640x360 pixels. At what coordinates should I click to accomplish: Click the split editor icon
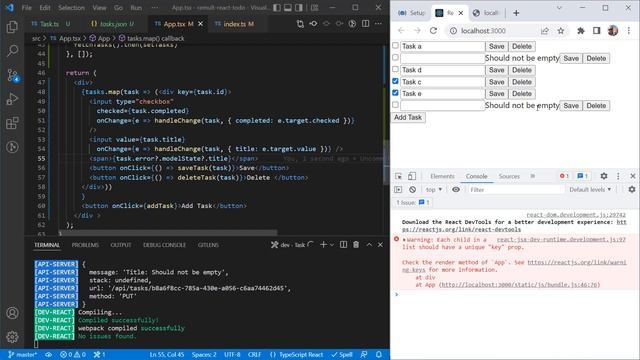tap(366, 24)
